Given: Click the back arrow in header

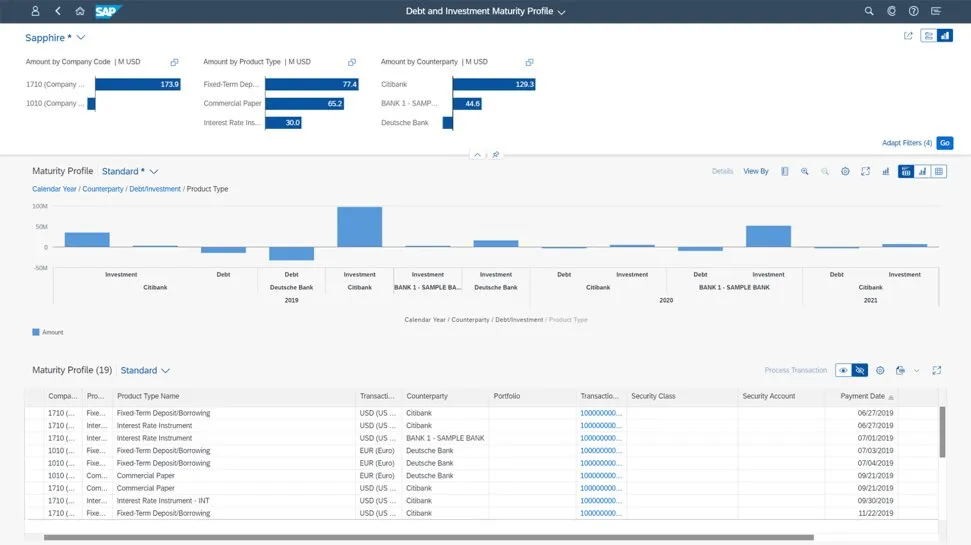Looking at the screenshot, I should click(58, 11).
